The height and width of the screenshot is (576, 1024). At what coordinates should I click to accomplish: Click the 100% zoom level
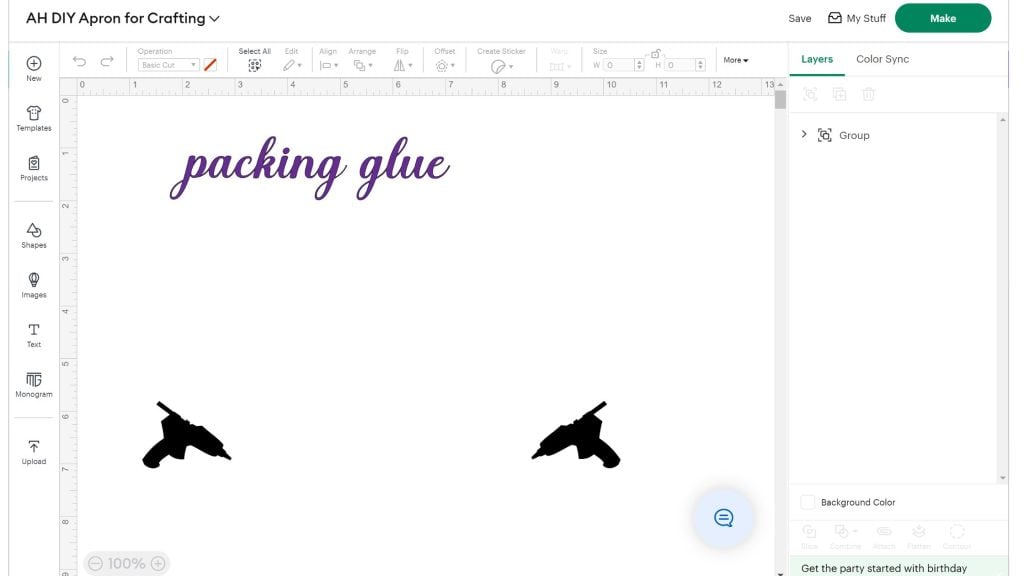click(x=126, y=563)
